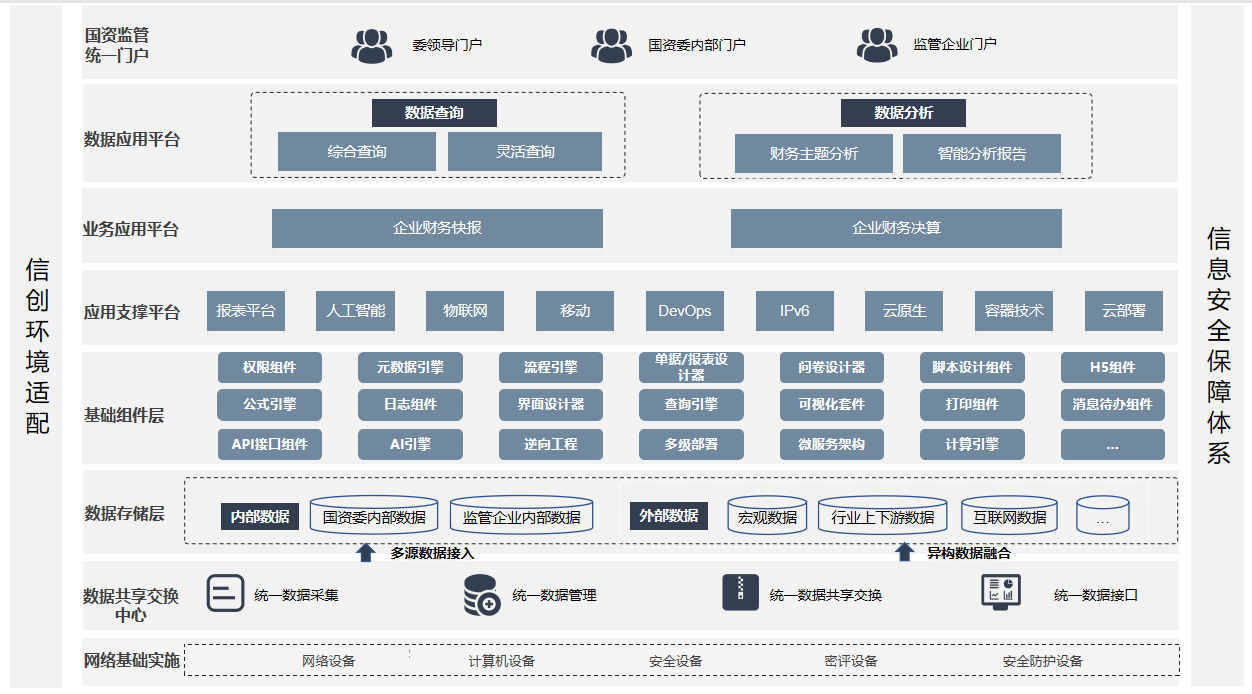Image resolution: width=1252 pixels, height=694 pixels.
Task: Click the up arrow beside 多源数据接入
Action: click(x=366, y=552)
